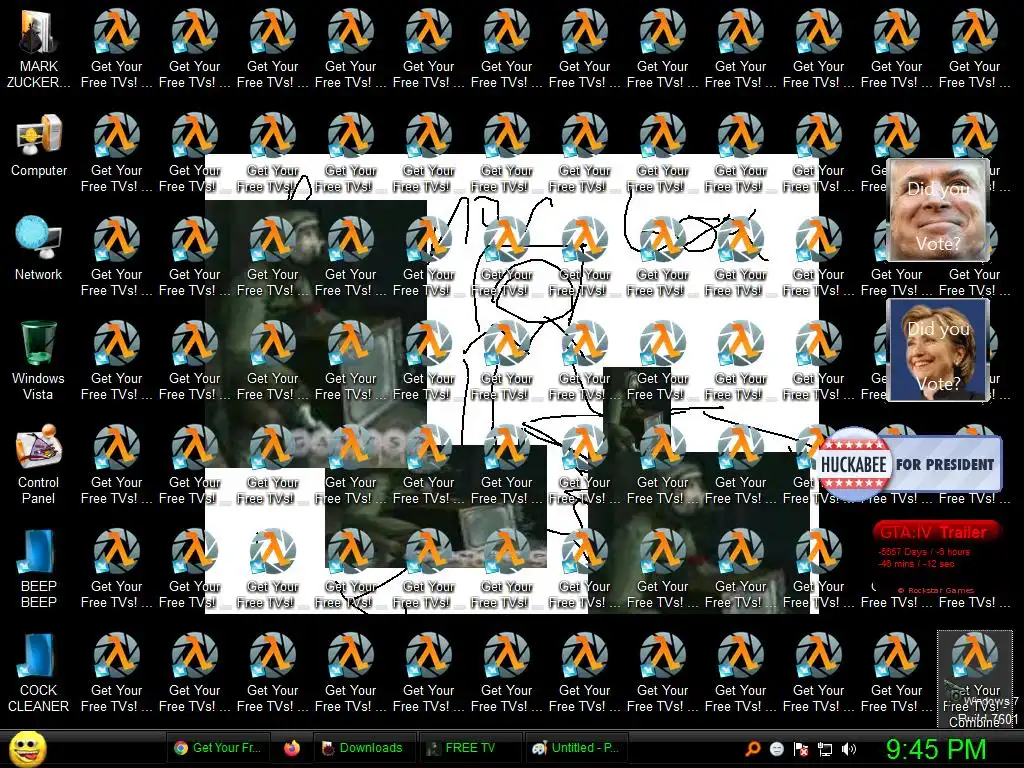Open the Network desktop icon
1024x768 pixels.
click(x=39, y=248)
